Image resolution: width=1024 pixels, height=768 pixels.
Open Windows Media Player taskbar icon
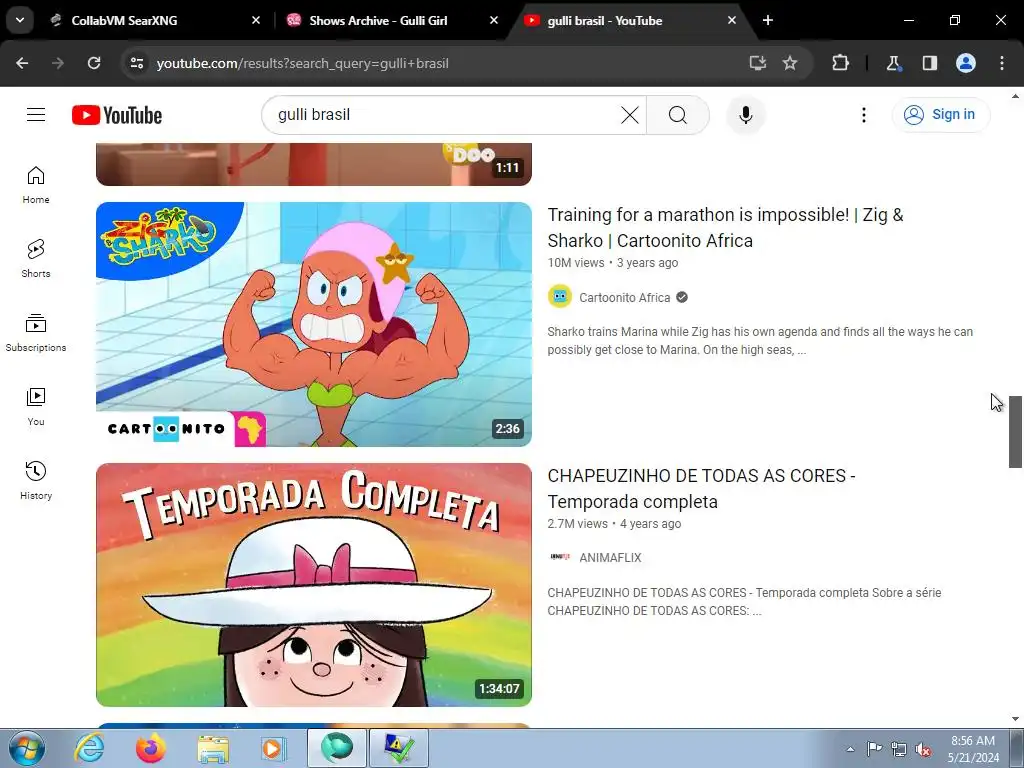(274, 748)
